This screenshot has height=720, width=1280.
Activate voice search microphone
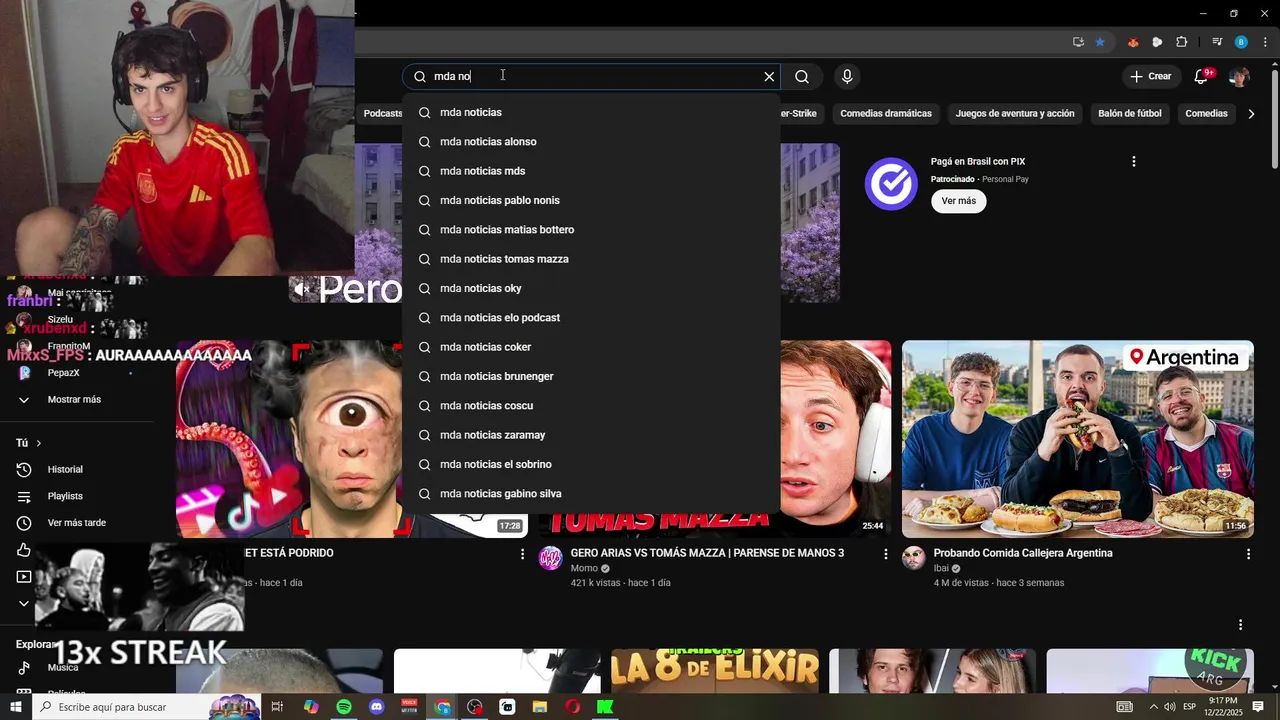(847, 76)
